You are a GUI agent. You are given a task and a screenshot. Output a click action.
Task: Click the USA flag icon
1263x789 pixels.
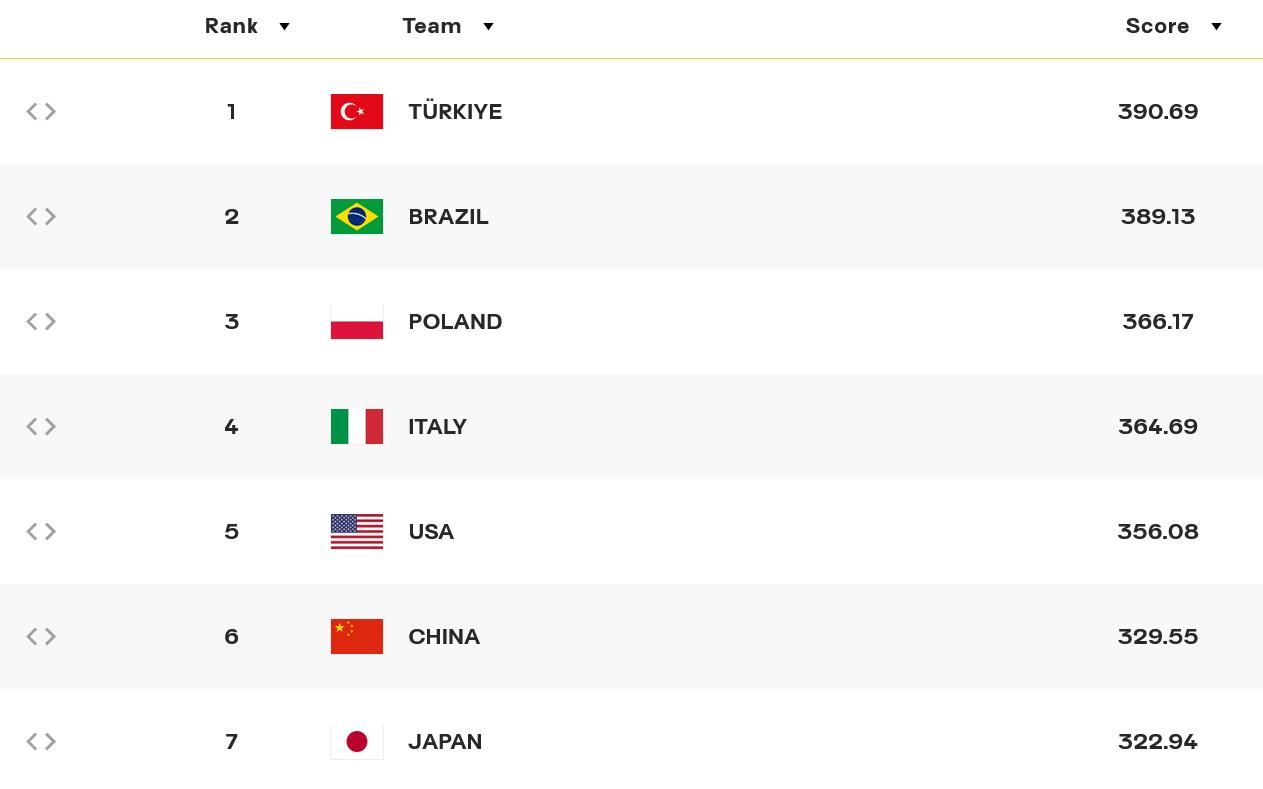pyautogui.click(x=357, y=531)
